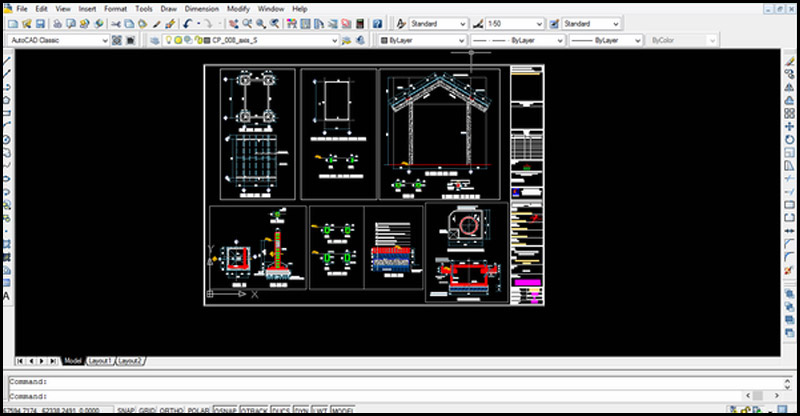Open the Format menu
The width and height of the screenshot is (800, 416).
115,9
